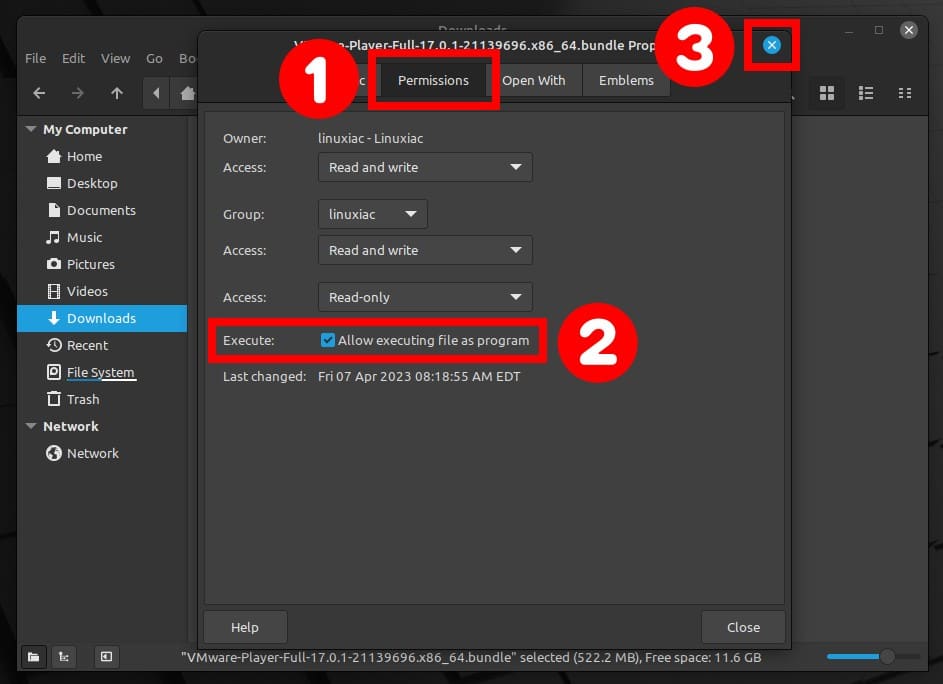Open File System in the sidebar
Screen dimensions: 943x684
point(102,372)
